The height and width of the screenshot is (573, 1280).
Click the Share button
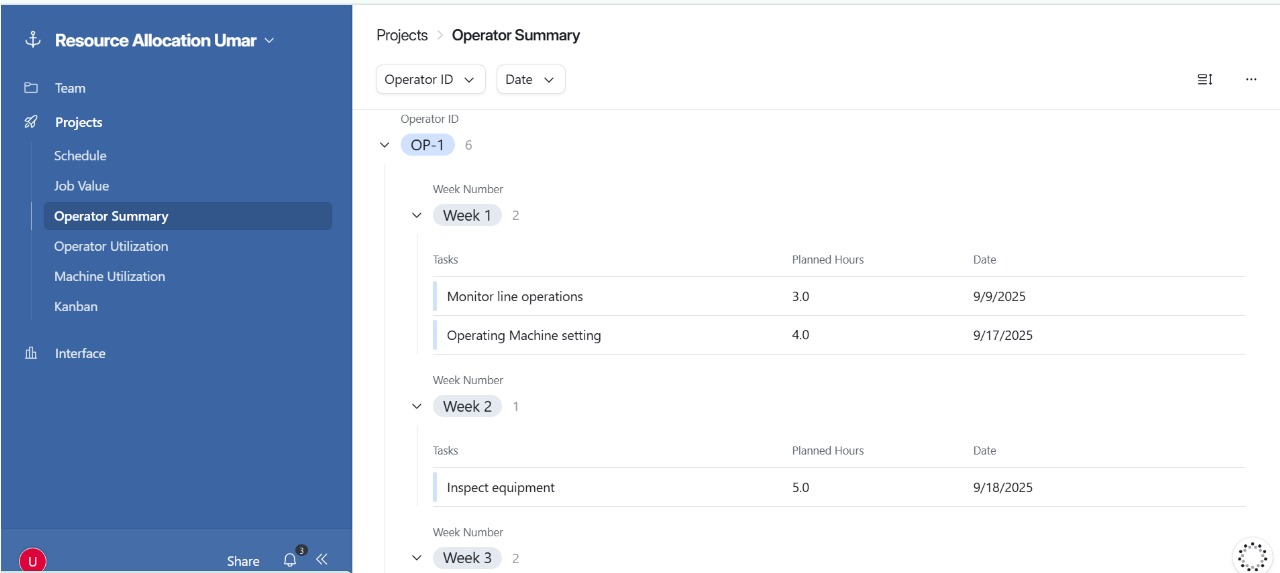243,561
